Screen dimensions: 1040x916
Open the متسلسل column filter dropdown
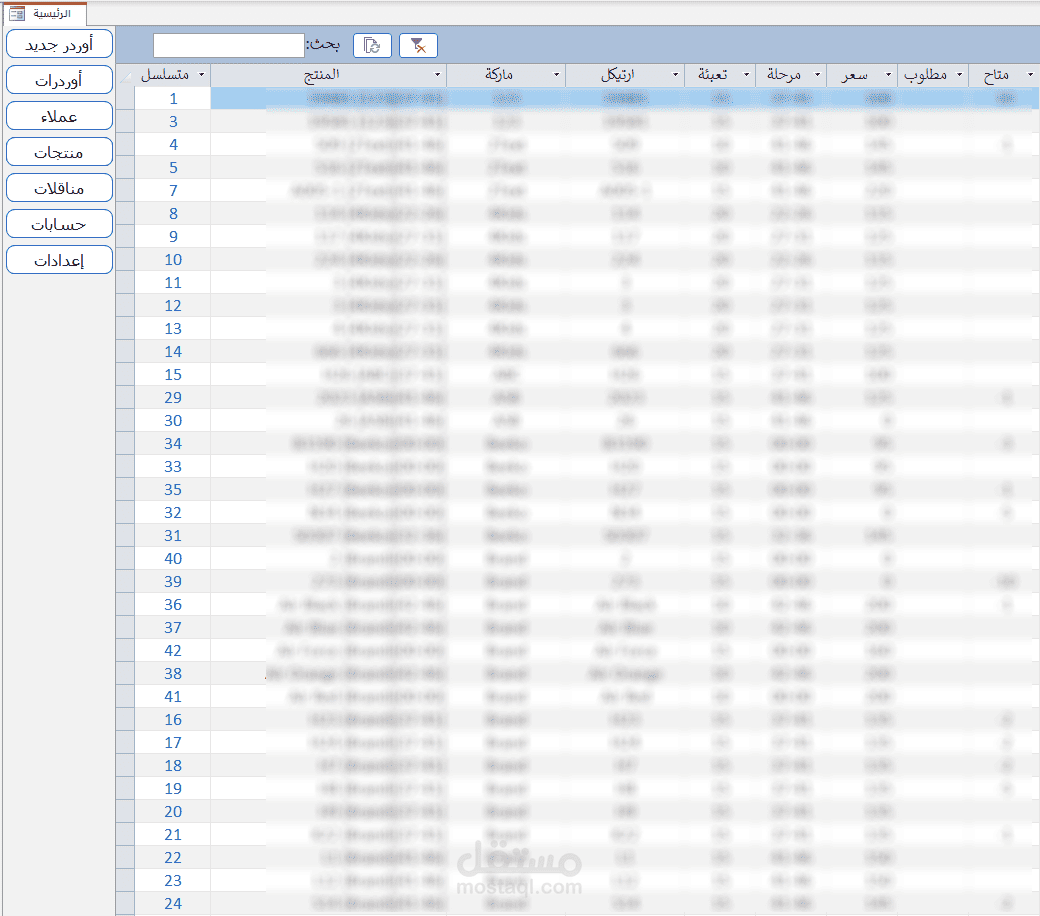(x=202, y=75)
